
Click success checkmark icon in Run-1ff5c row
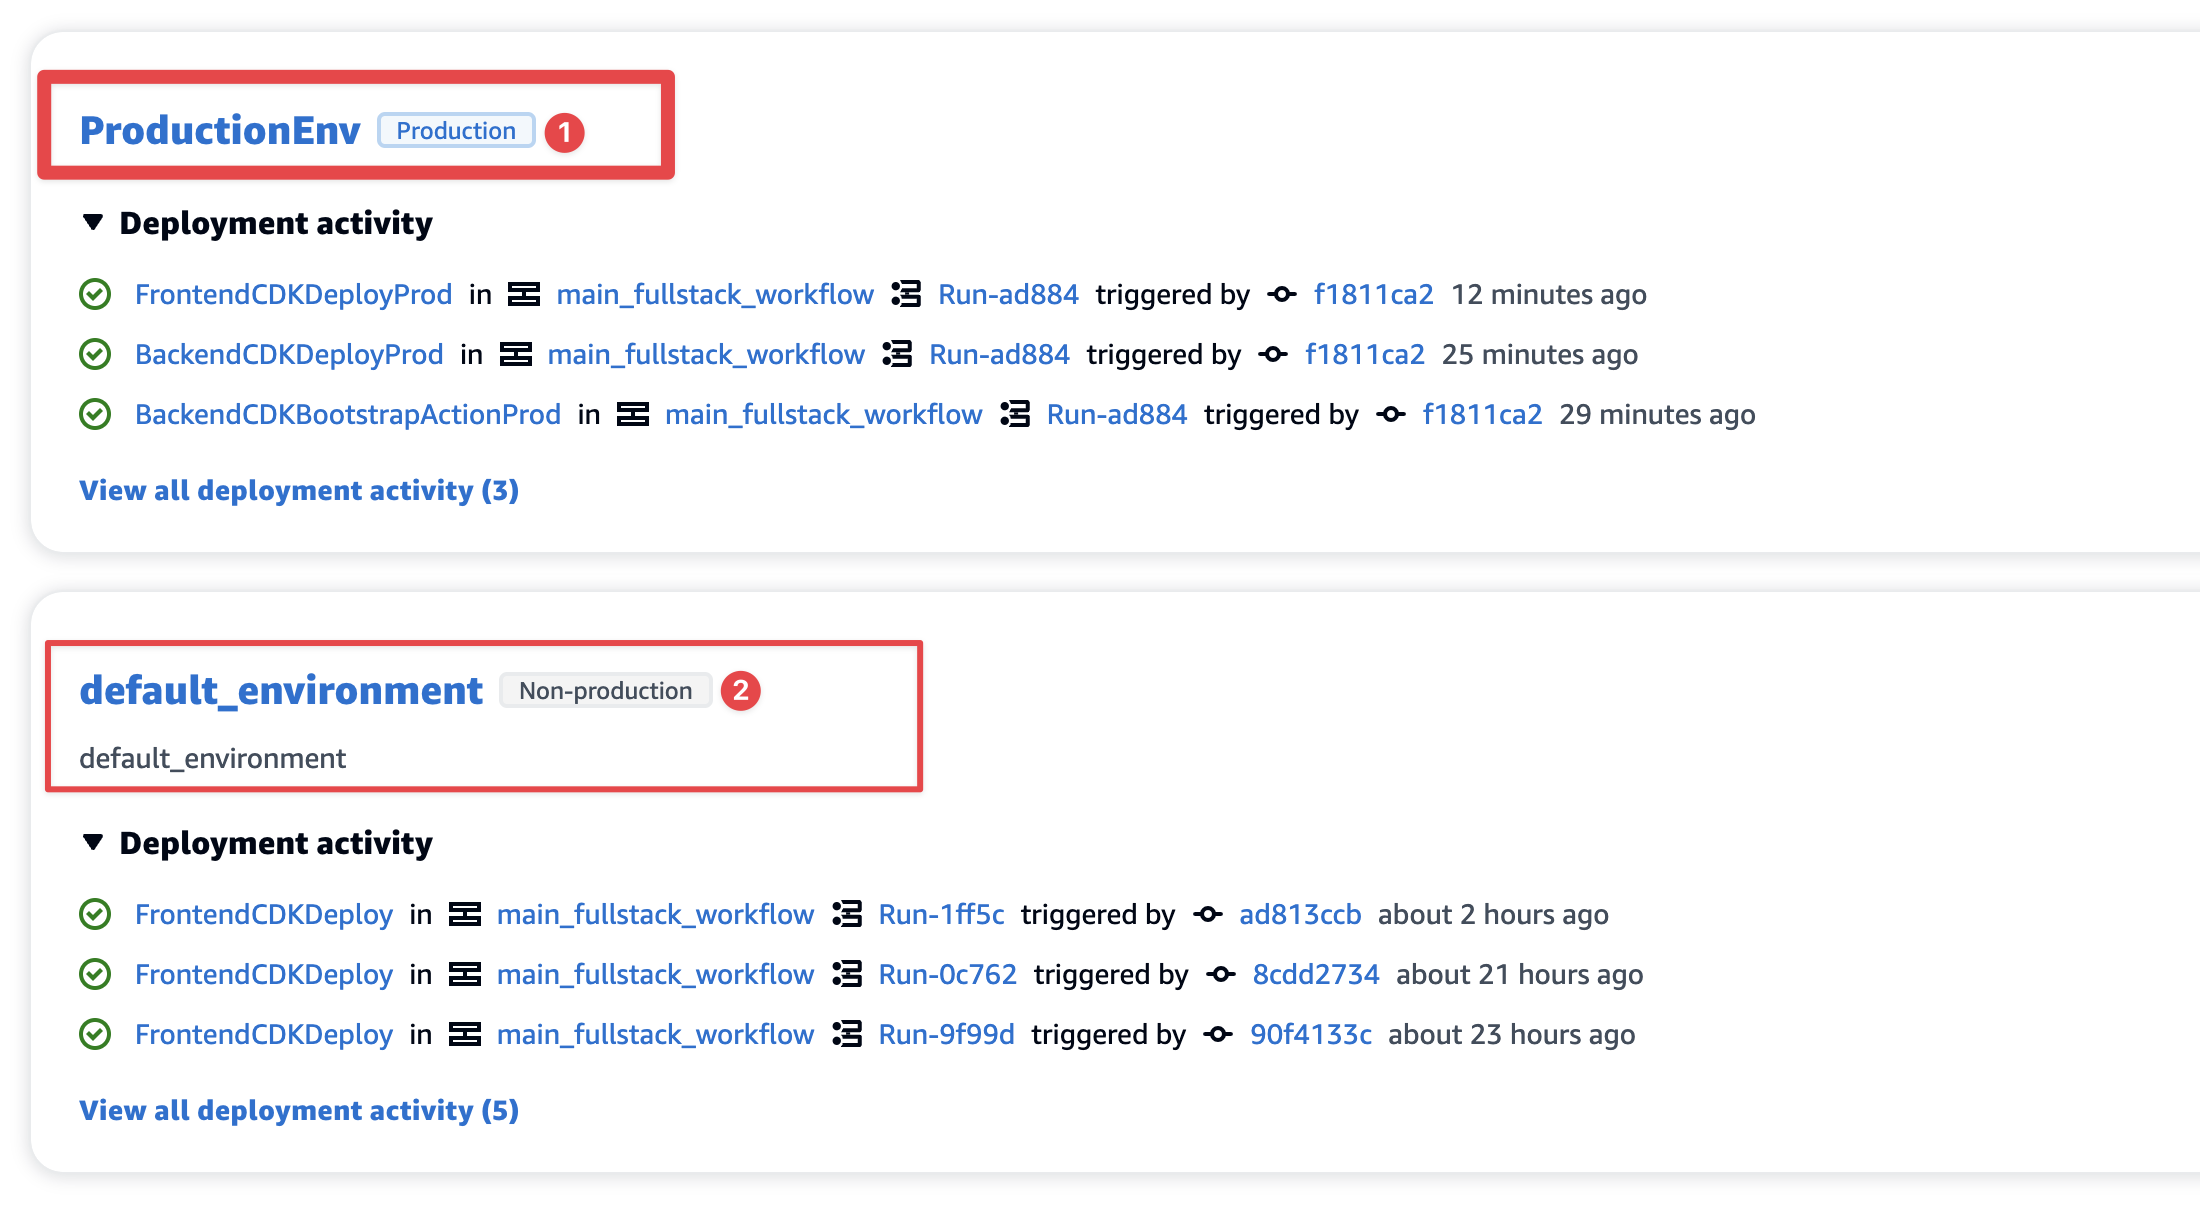(95, 915)
